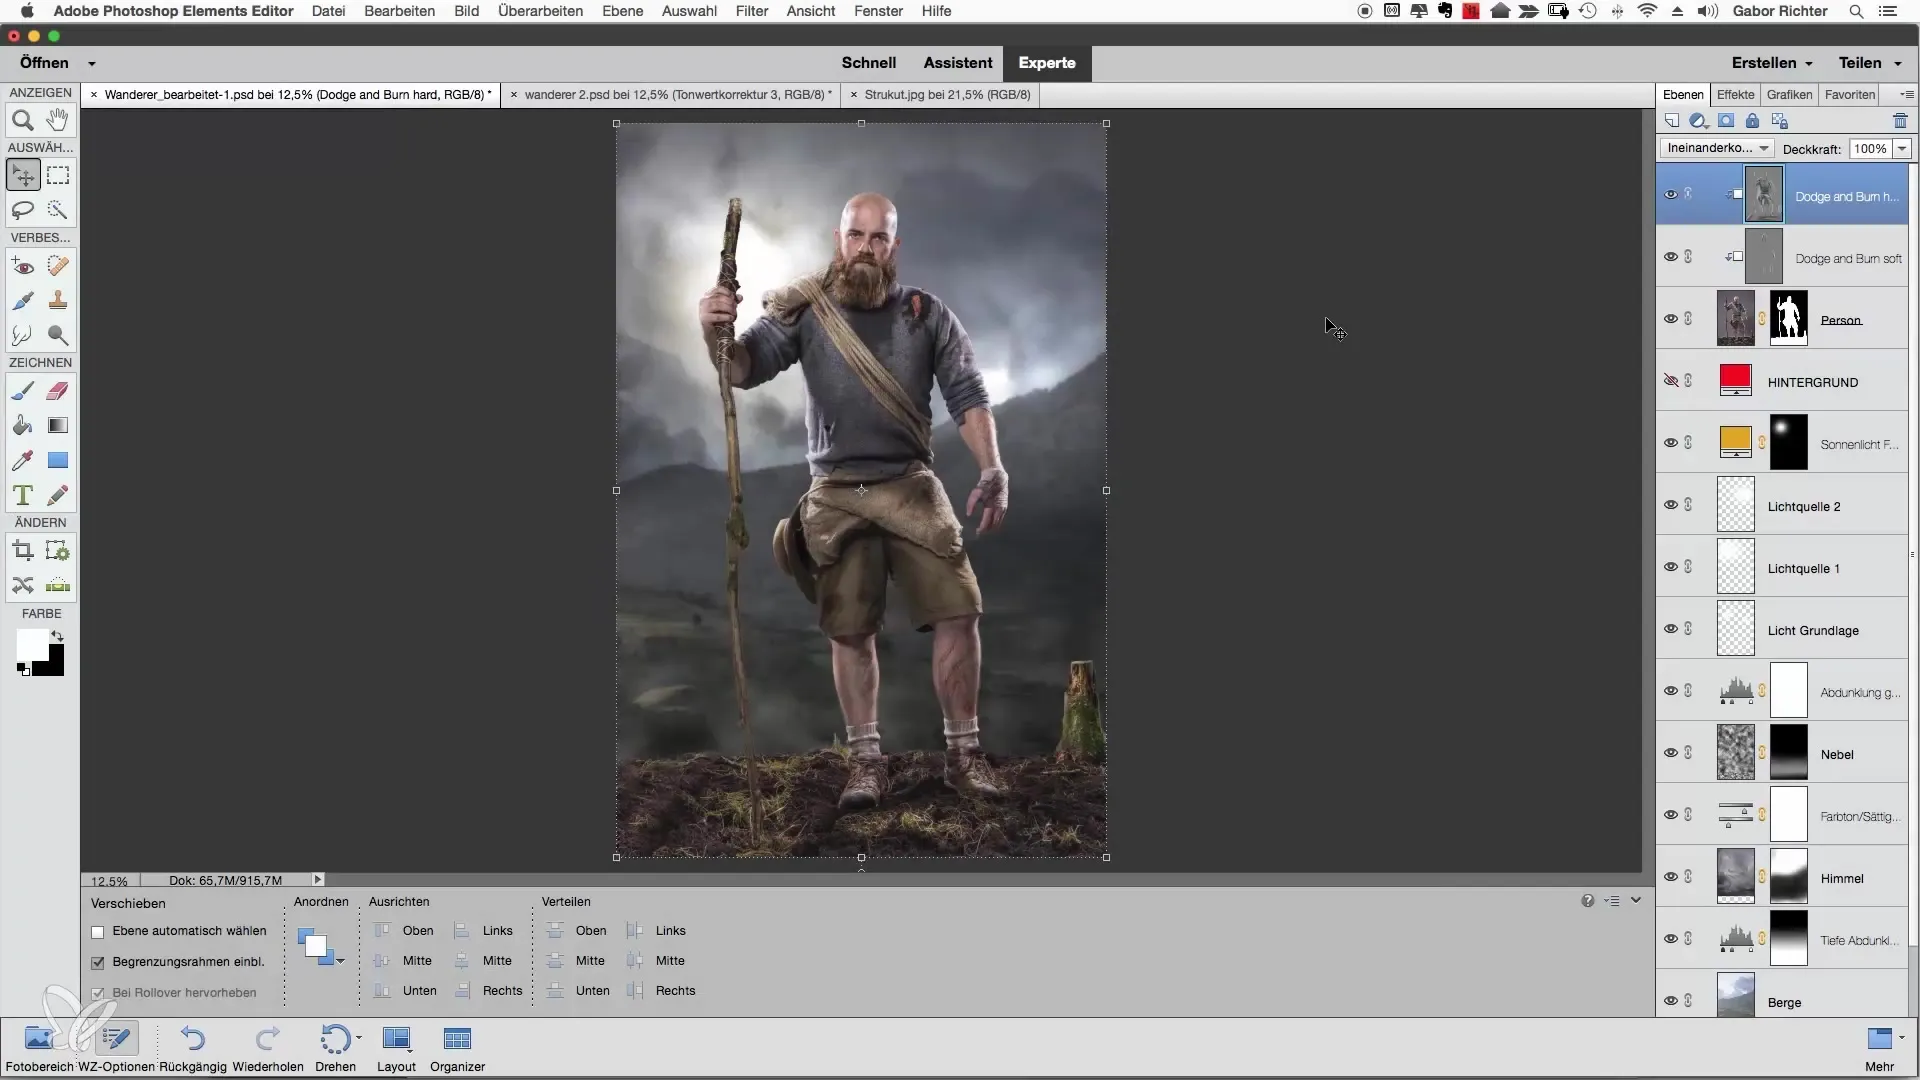Click the Rückgängig undo button
The width and height of the screenshot is (1920, 1080).
click(x=193, y=1049)
